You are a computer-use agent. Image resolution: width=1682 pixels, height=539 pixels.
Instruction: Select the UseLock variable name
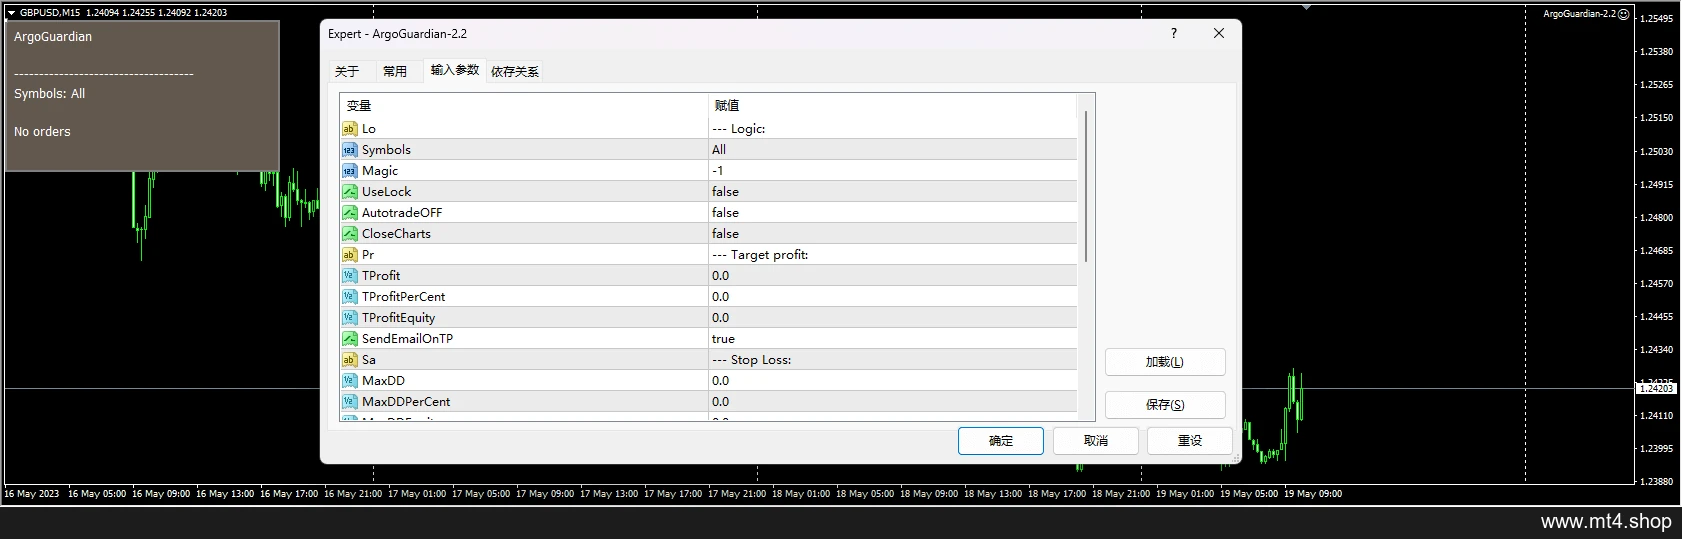click(387, 192)
